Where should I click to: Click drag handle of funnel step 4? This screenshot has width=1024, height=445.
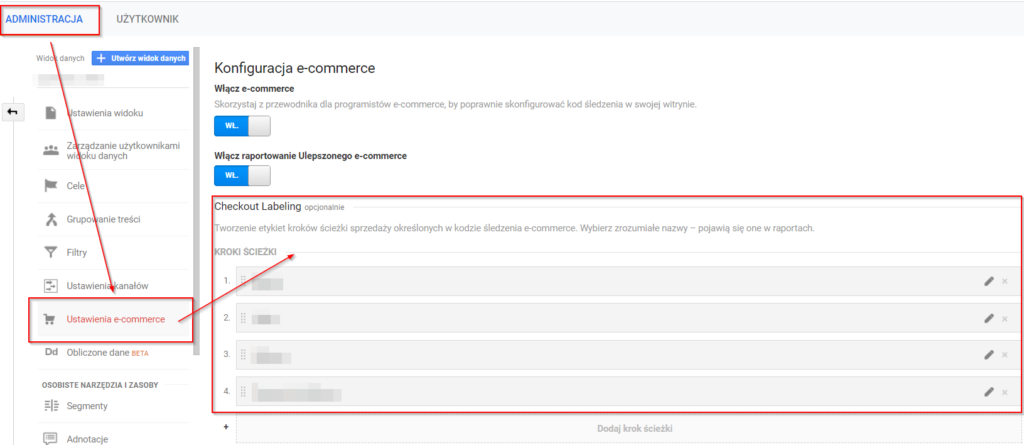[243, 391]
